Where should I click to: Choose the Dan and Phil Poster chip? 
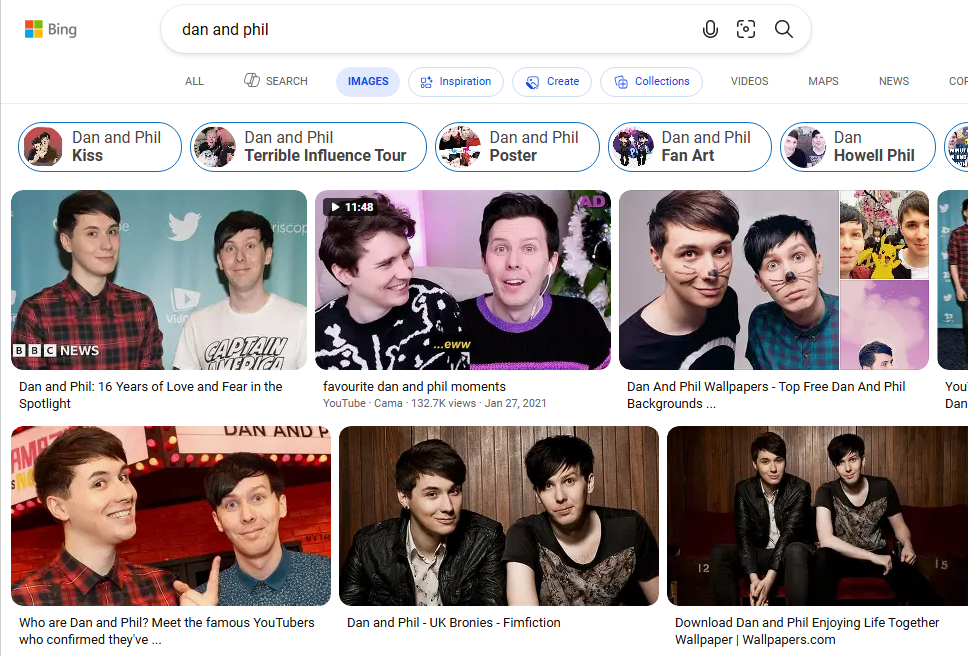pyautogui.click(x=517, y=147)
